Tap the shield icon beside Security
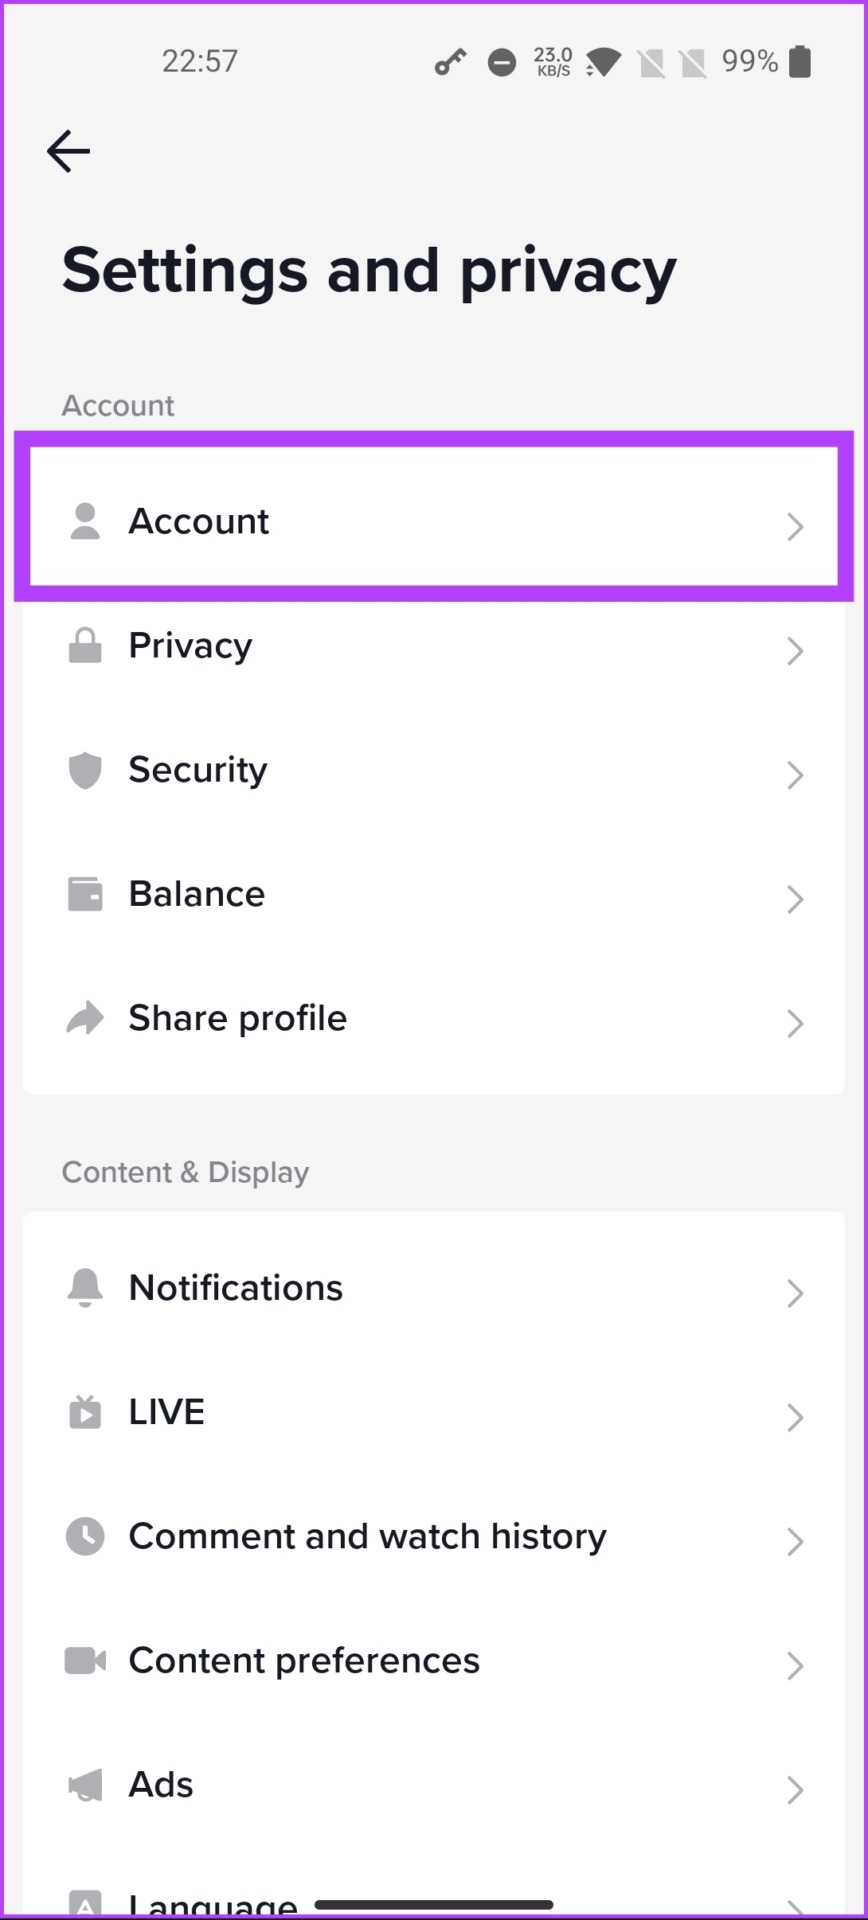The image size is (868, 1920). tap(85, 770)
